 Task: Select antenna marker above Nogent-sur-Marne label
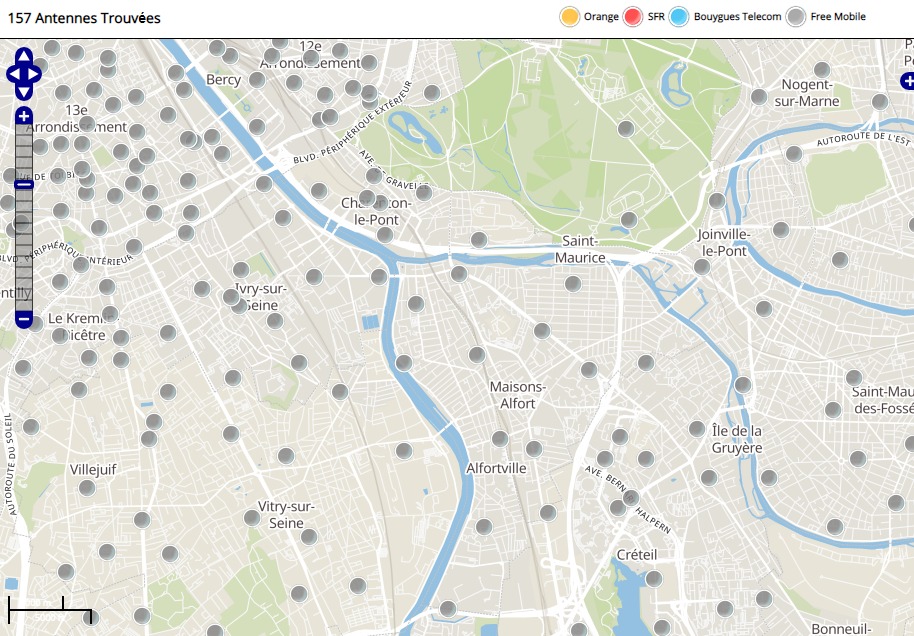[822, 69]
